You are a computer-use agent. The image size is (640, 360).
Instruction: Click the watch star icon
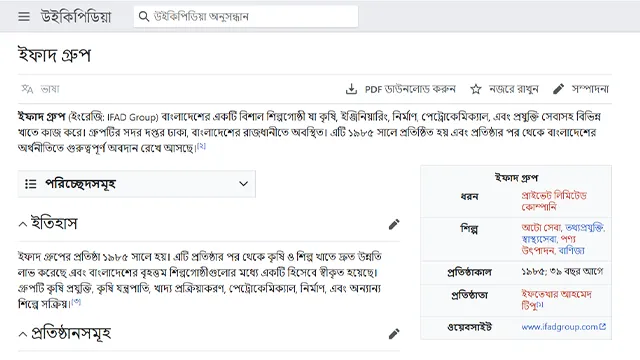coord(476,89)
